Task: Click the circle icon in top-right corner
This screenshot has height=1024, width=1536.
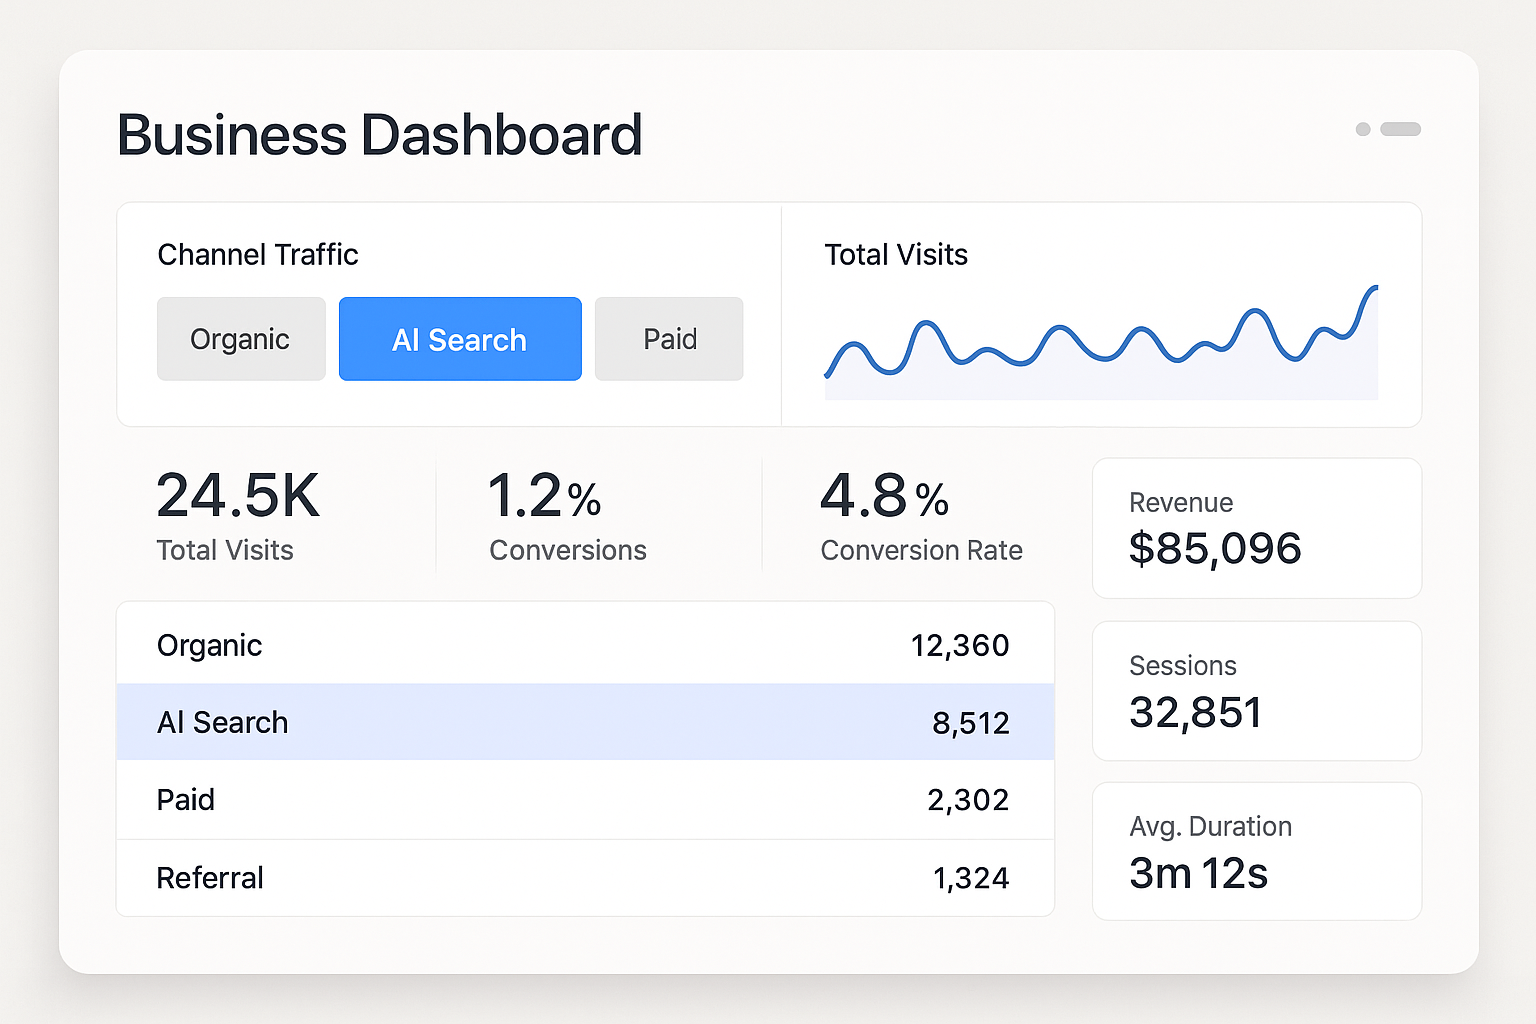Action: point(1362,129)
